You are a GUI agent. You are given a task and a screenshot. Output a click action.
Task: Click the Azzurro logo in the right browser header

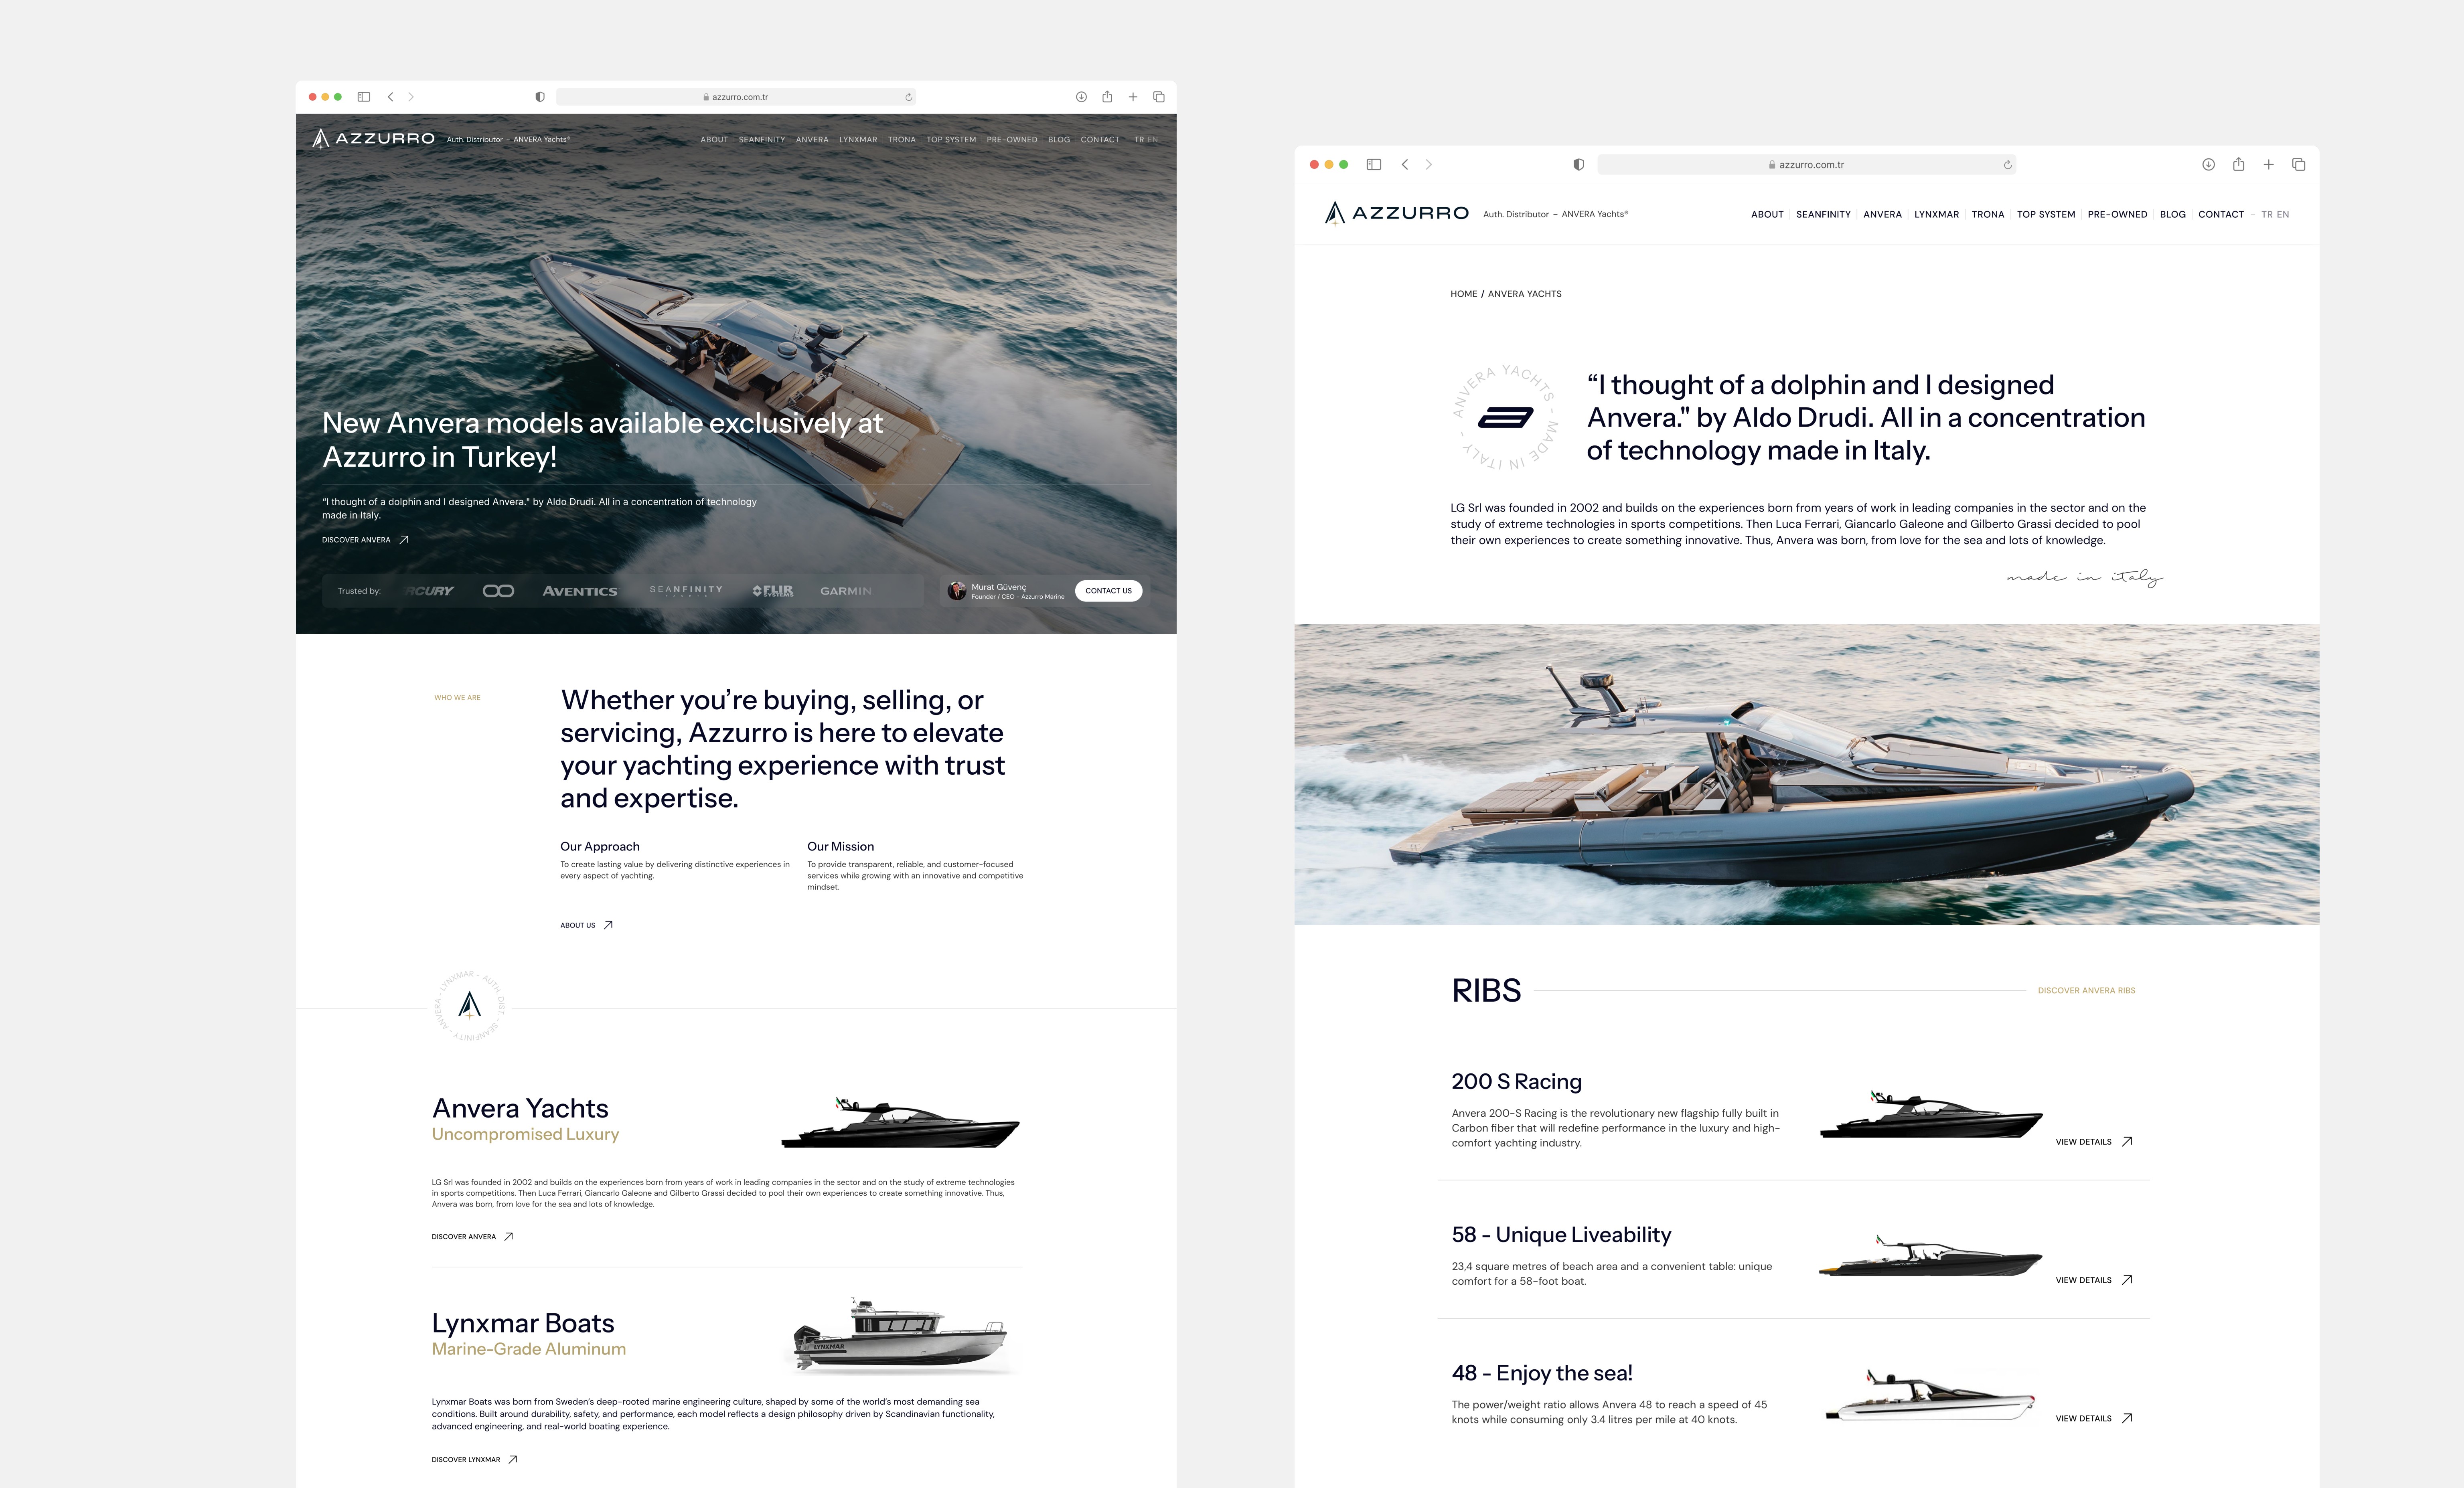click(1396, 213)
